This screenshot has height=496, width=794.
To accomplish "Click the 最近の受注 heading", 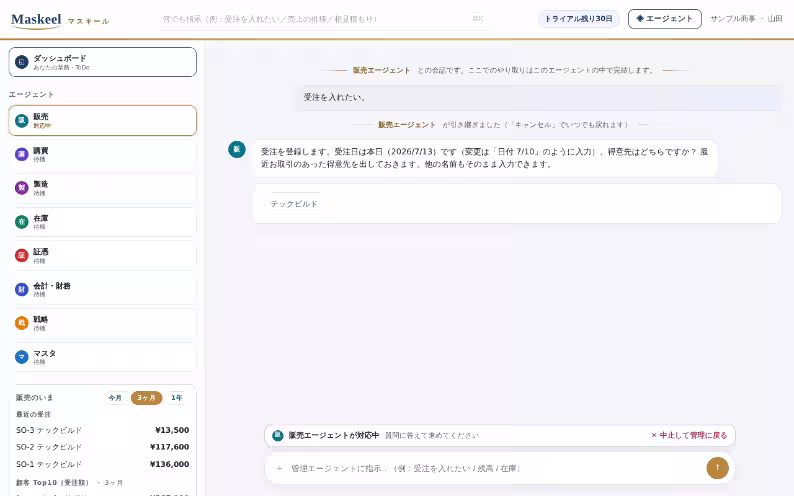I will click(33, 414).
